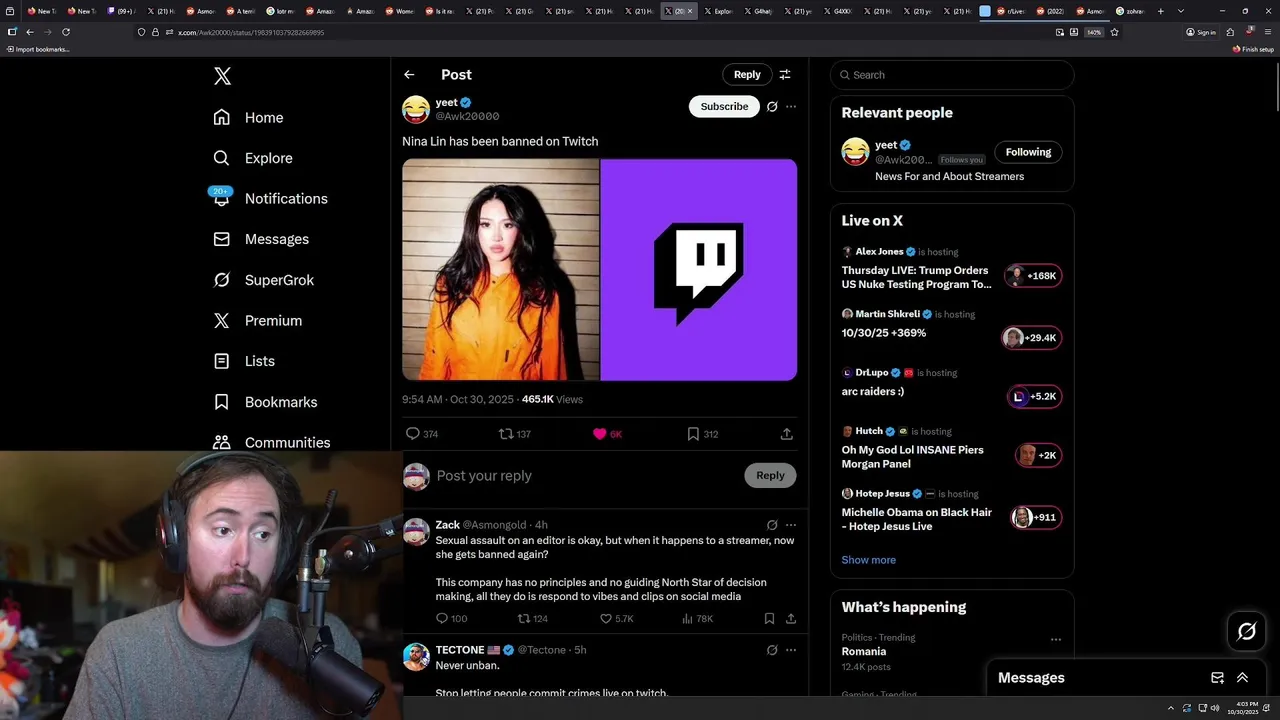
Task: Click Grok icon on Zack's reply
Action: click(x=772, y=525)
